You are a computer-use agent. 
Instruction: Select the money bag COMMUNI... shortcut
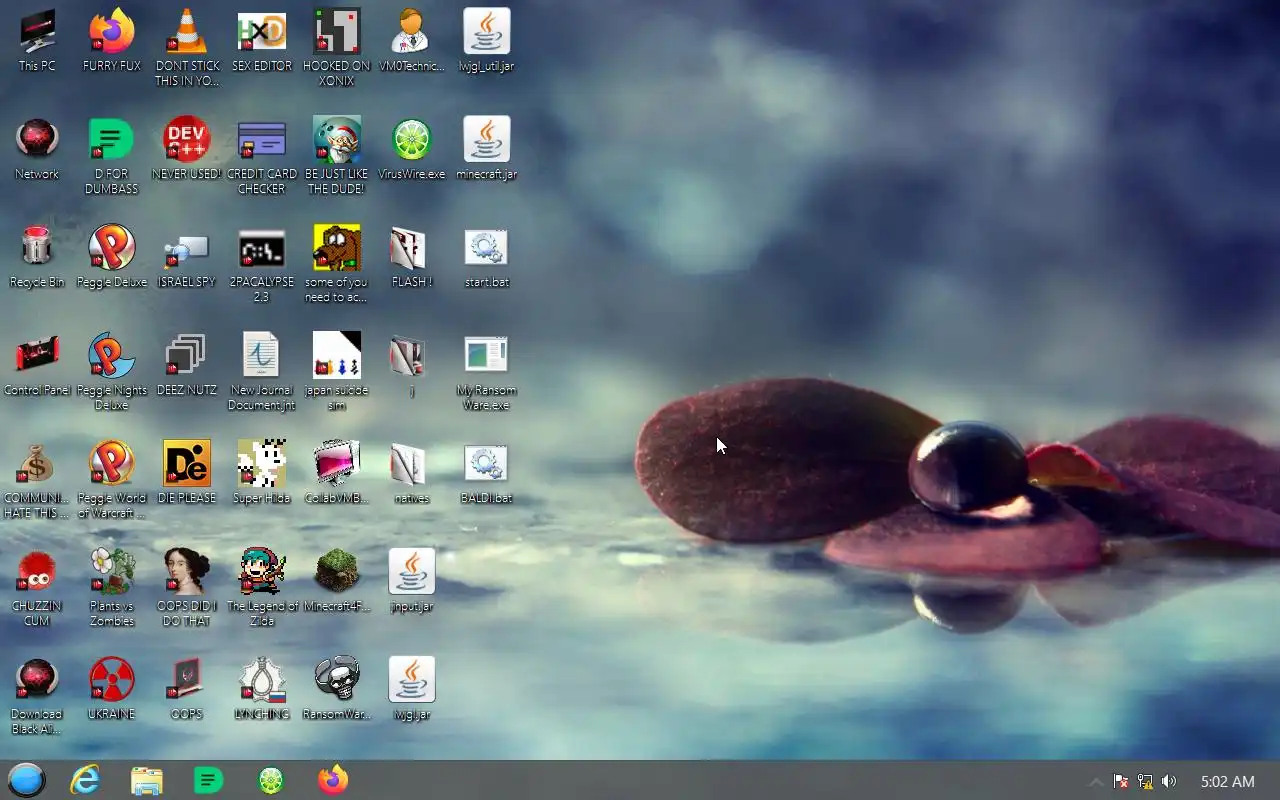click(x=37, y=480)
